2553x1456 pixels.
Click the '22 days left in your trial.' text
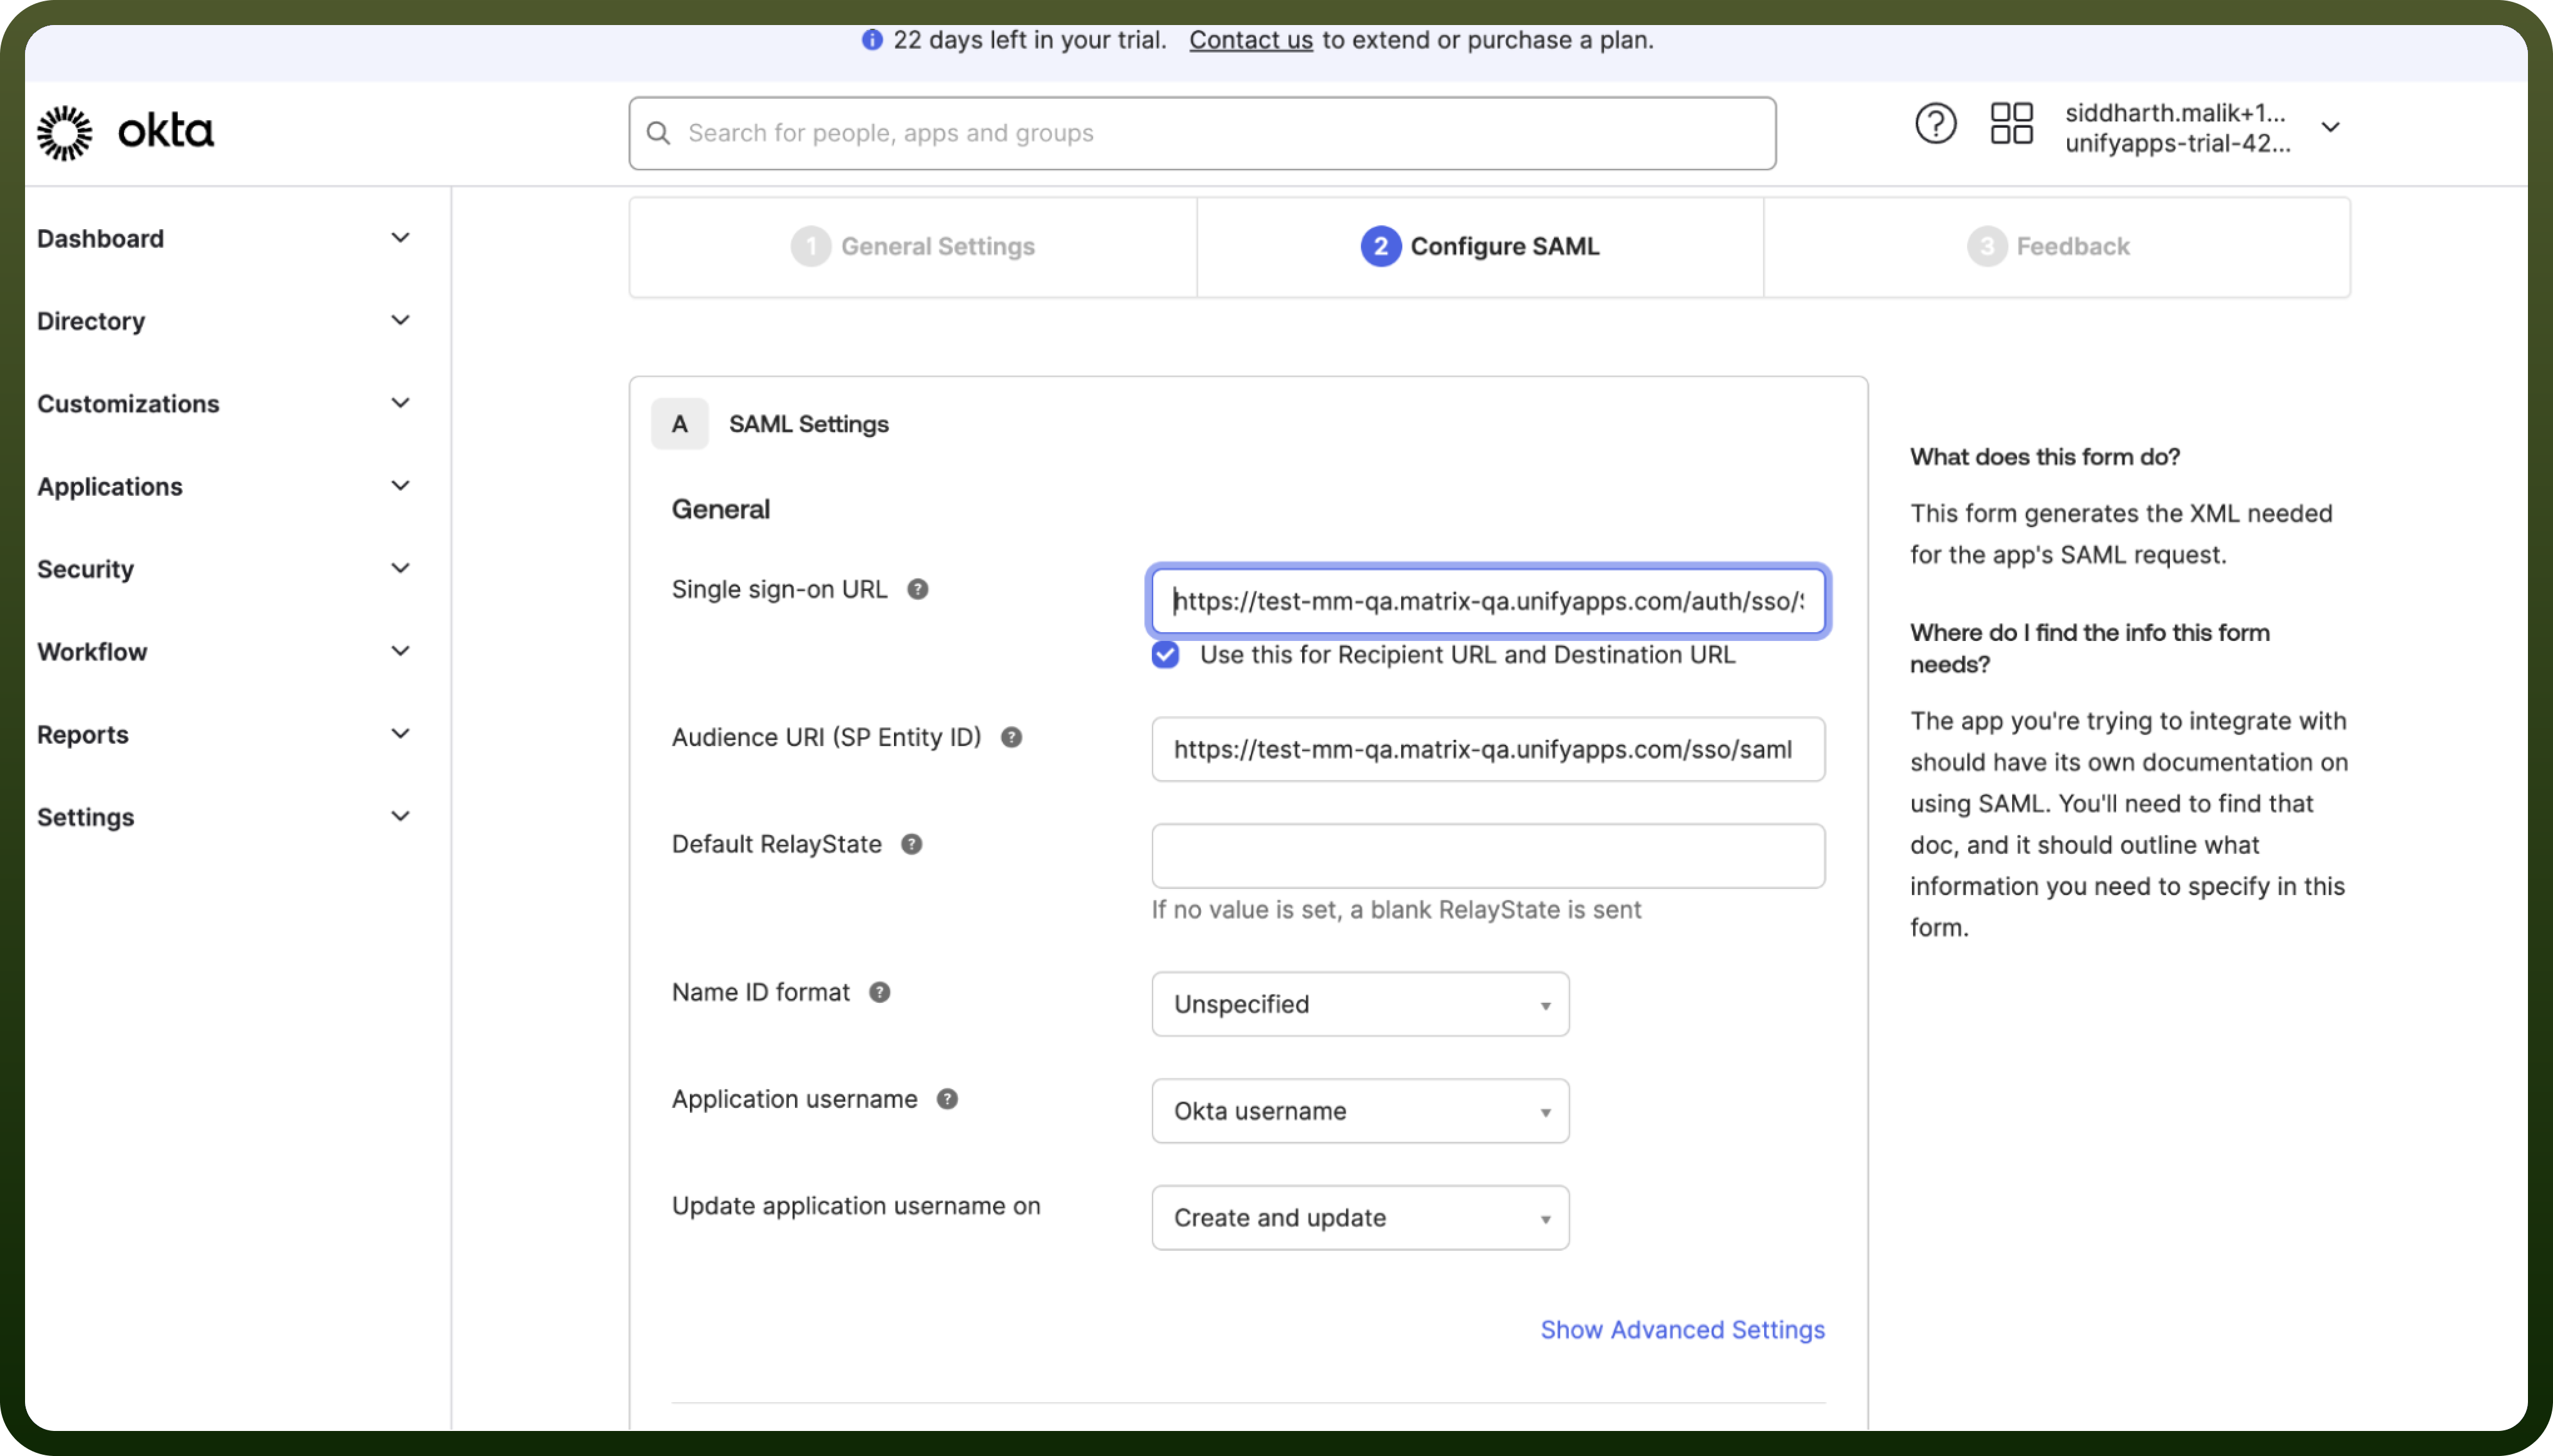[x=1030, y=40]
